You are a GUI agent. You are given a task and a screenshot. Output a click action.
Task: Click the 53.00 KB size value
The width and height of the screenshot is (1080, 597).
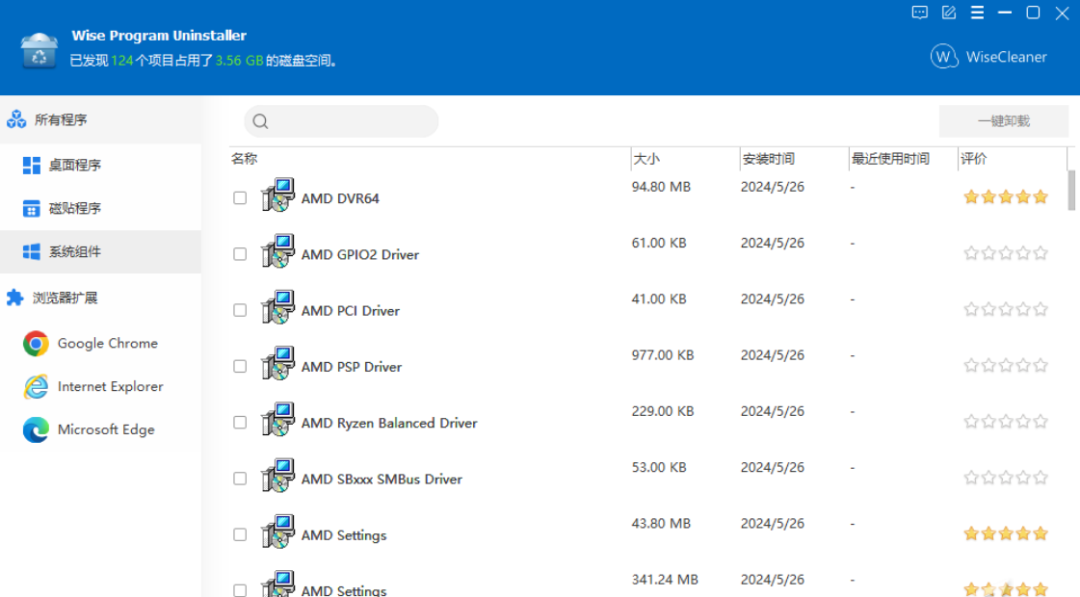click(x=659, y=468)
